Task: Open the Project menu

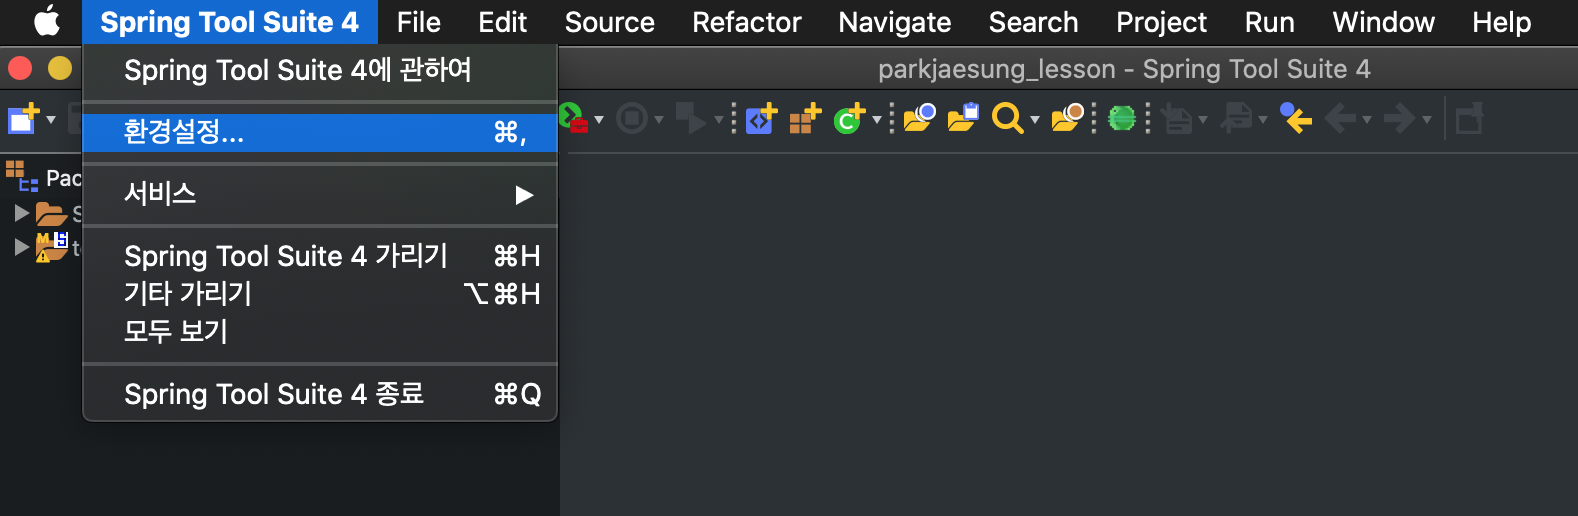Action: tap(1161, 22)
